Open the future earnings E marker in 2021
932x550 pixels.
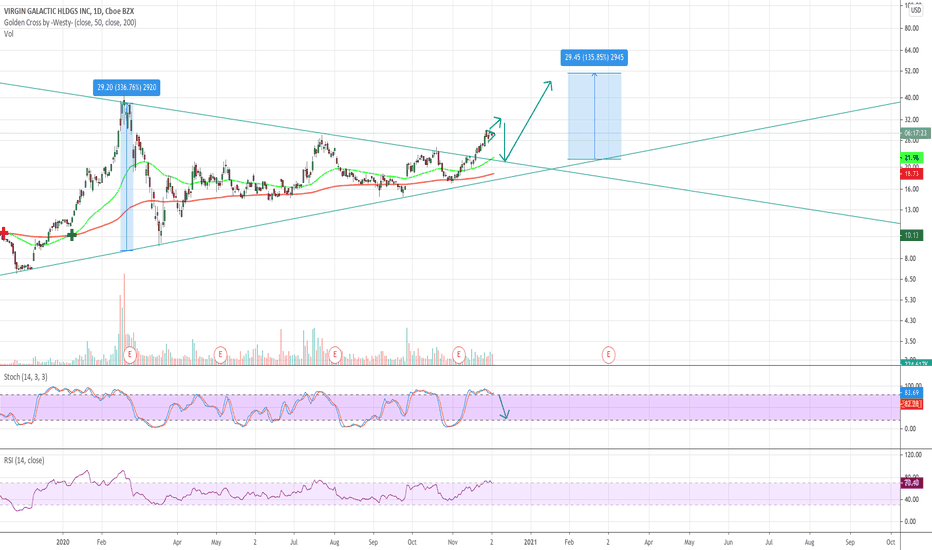coord(608,356)
